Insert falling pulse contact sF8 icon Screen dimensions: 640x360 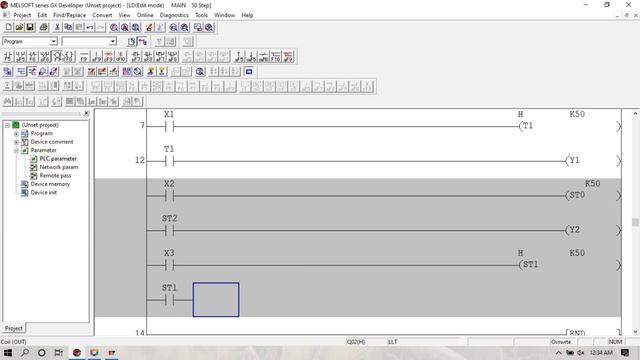point(148,56)
